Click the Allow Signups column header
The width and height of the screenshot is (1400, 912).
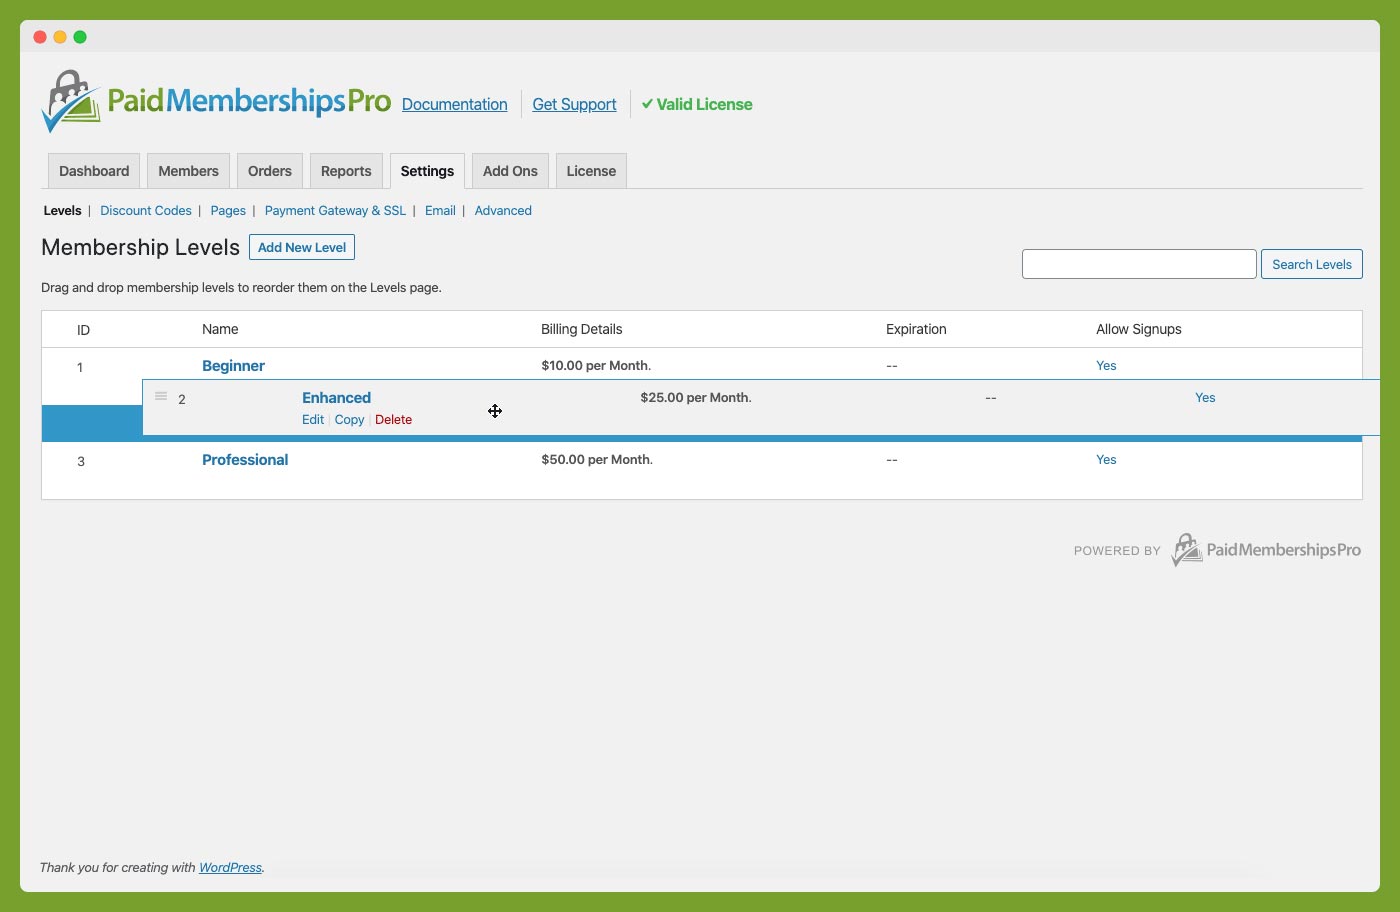point(1139,329)
